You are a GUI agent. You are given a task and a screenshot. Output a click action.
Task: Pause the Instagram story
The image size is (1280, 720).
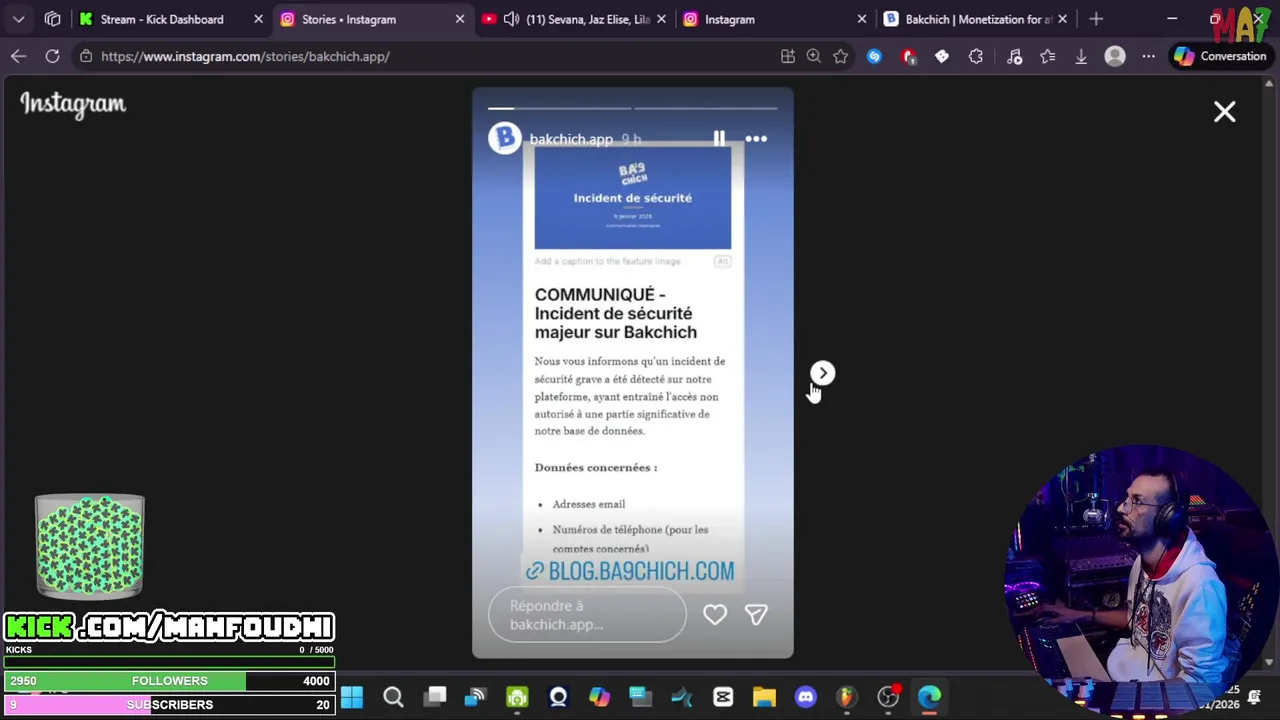[719, 139]
